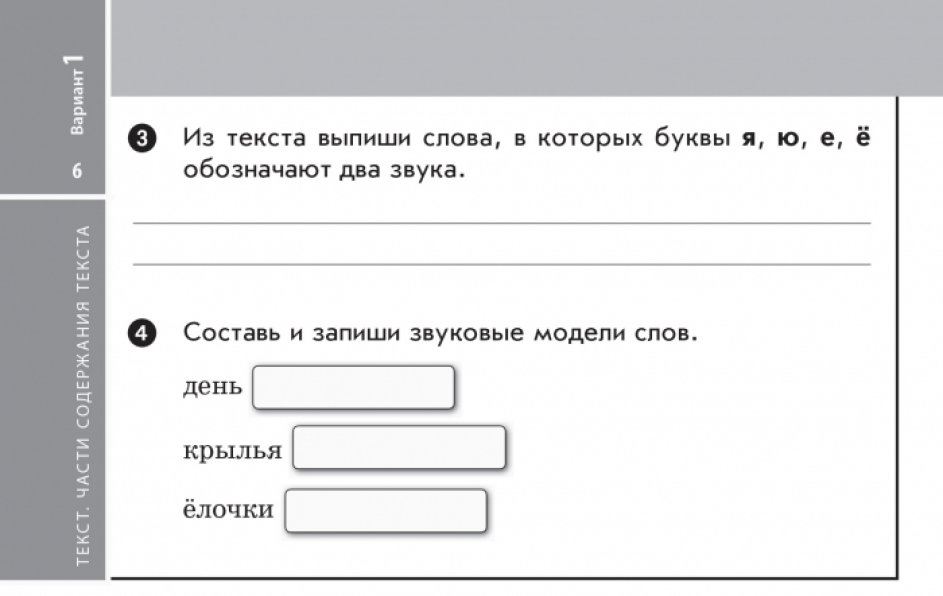
Task: Click the second blank writing line
Action: point(502,264)
